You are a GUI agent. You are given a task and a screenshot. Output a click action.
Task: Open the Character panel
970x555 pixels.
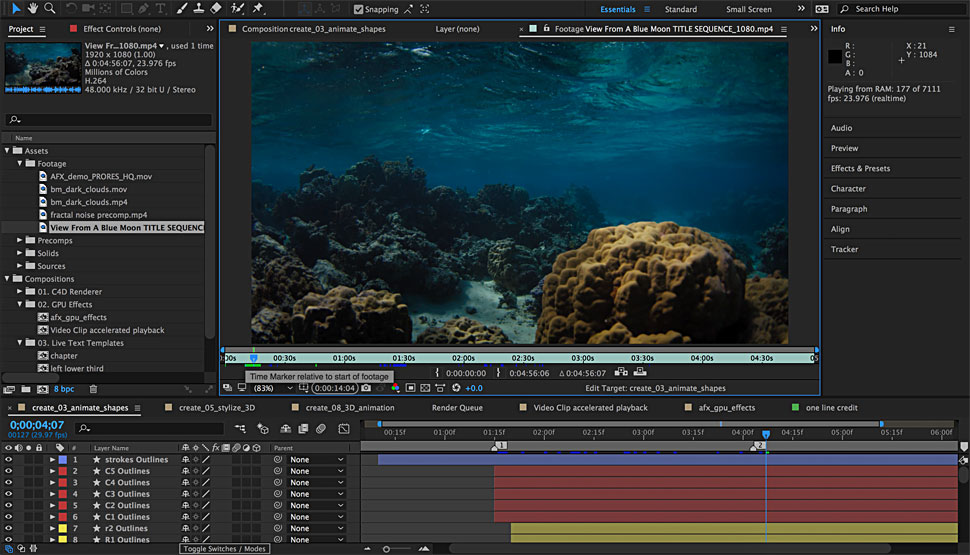[848, 189]
